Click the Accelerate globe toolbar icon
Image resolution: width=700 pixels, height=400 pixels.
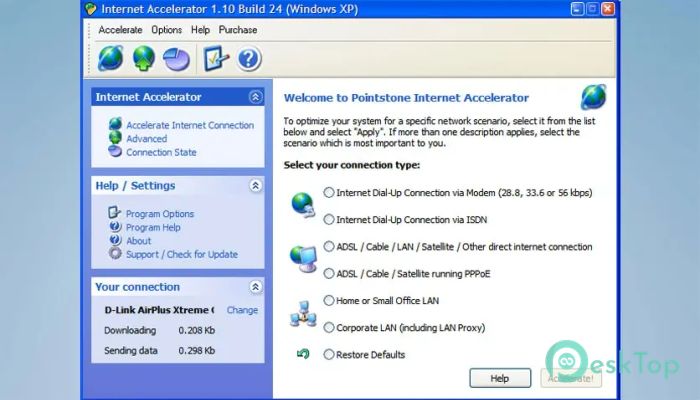tap(111, 58)
